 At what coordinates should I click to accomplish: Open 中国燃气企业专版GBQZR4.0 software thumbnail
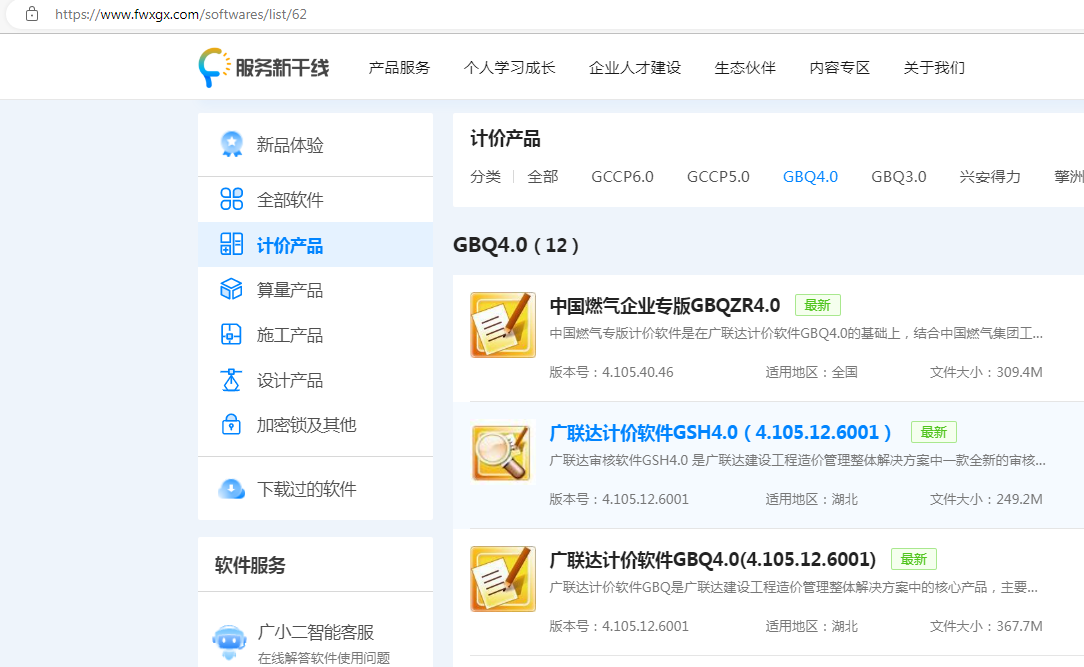503,325
